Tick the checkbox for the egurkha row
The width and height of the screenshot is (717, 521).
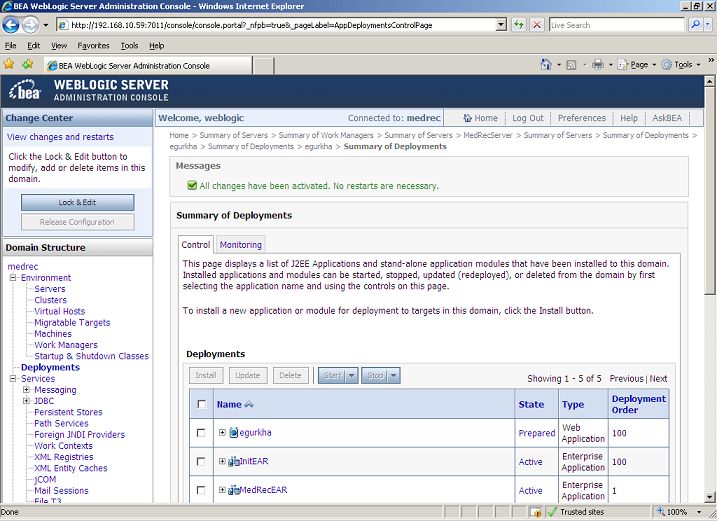pyautogui.click(x=201, y=432)
